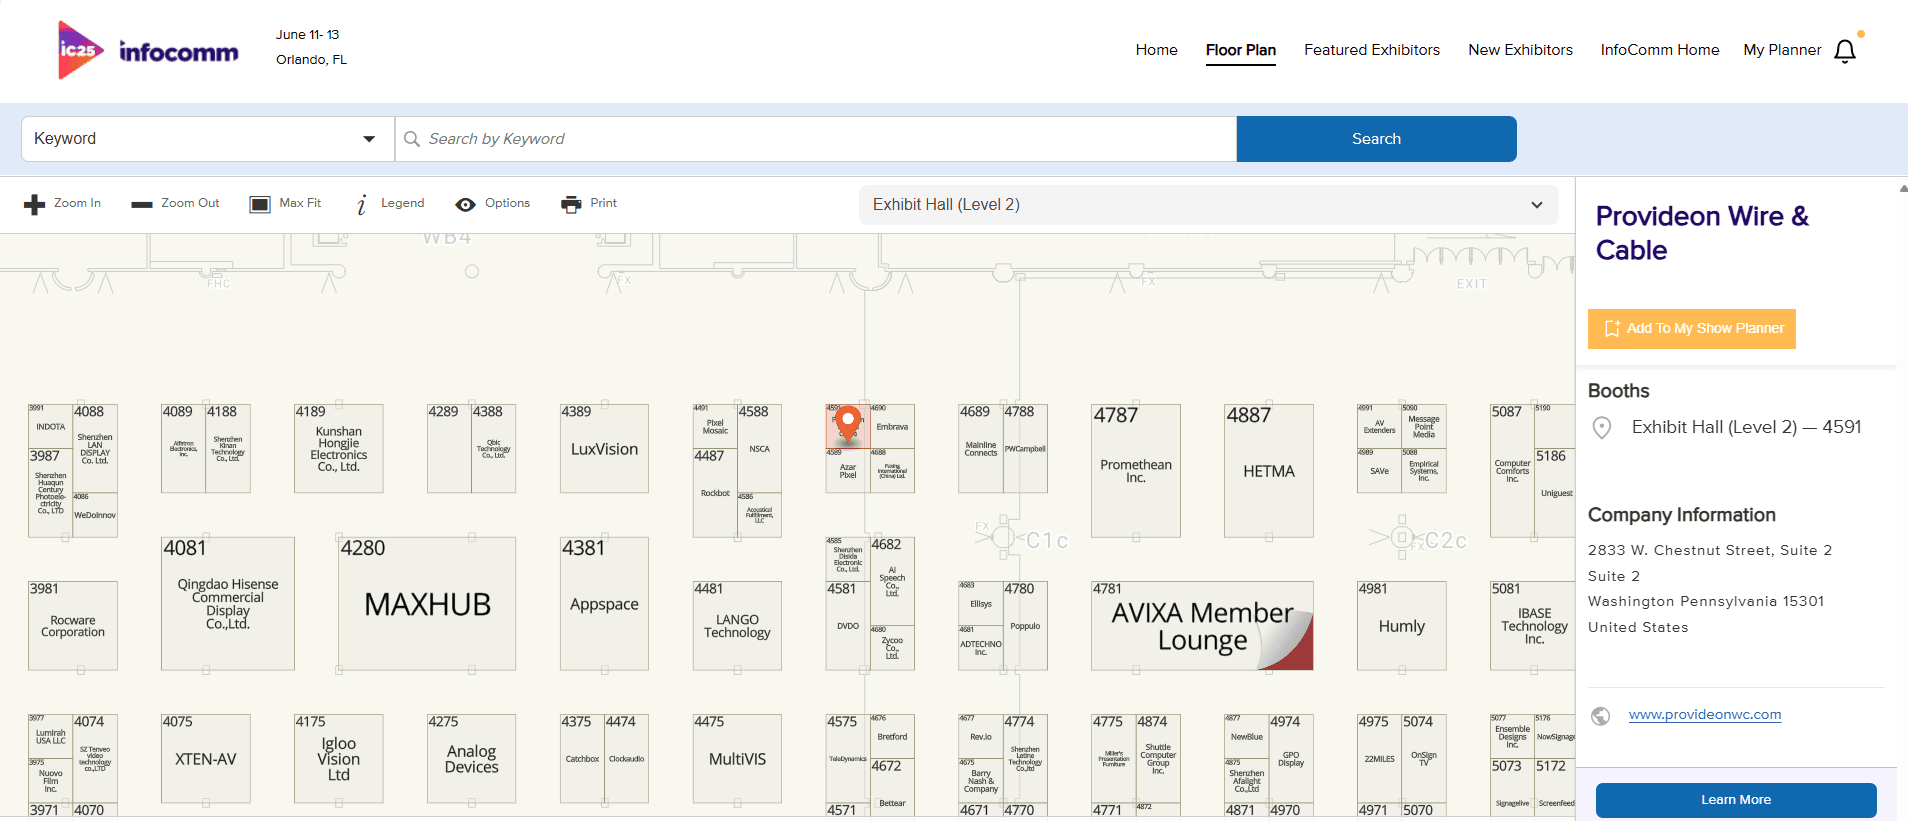1908x821 pixels.
Task: Select 22MILES booth 4975
Action: 1379,759
